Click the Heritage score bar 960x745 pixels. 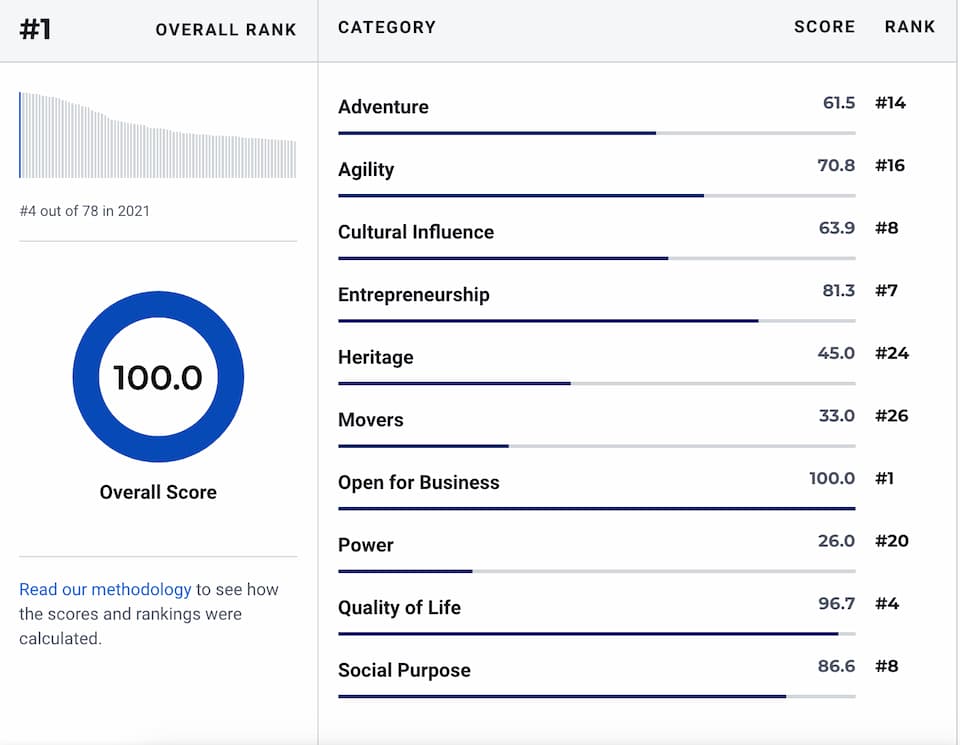596,383
